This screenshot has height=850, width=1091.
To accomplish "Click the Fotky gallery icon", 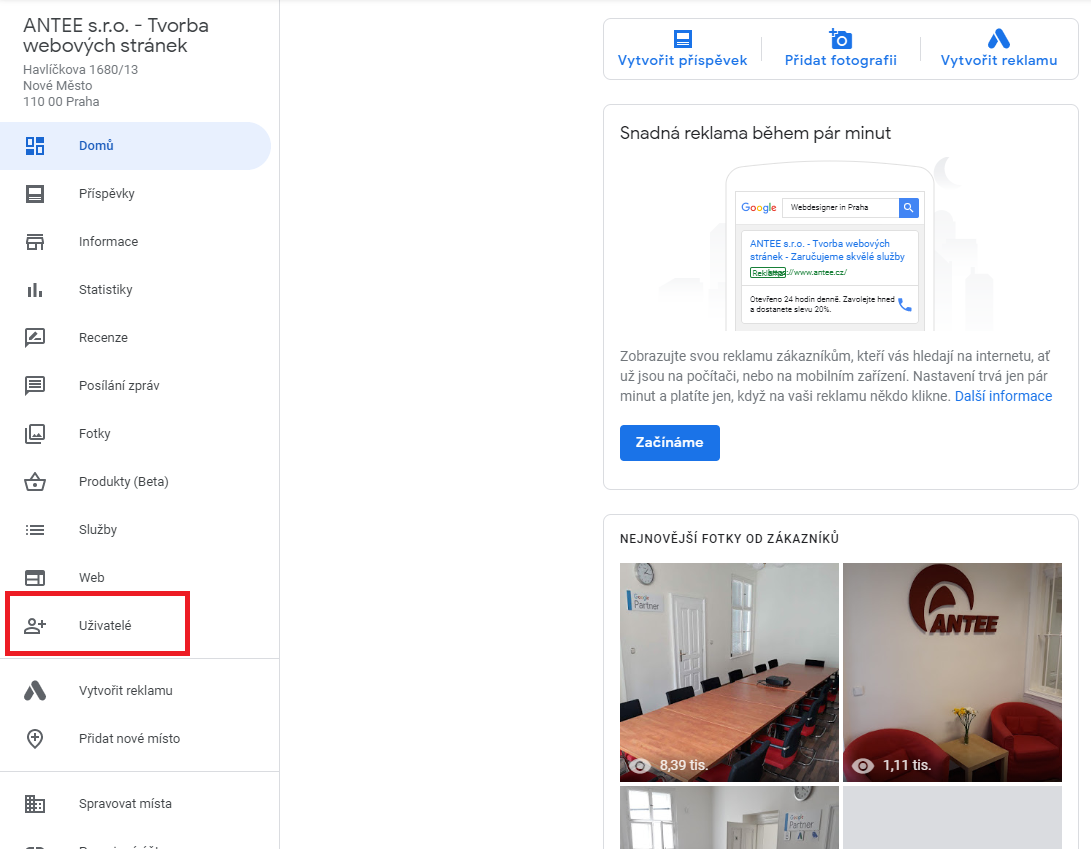I will point(35,434).
